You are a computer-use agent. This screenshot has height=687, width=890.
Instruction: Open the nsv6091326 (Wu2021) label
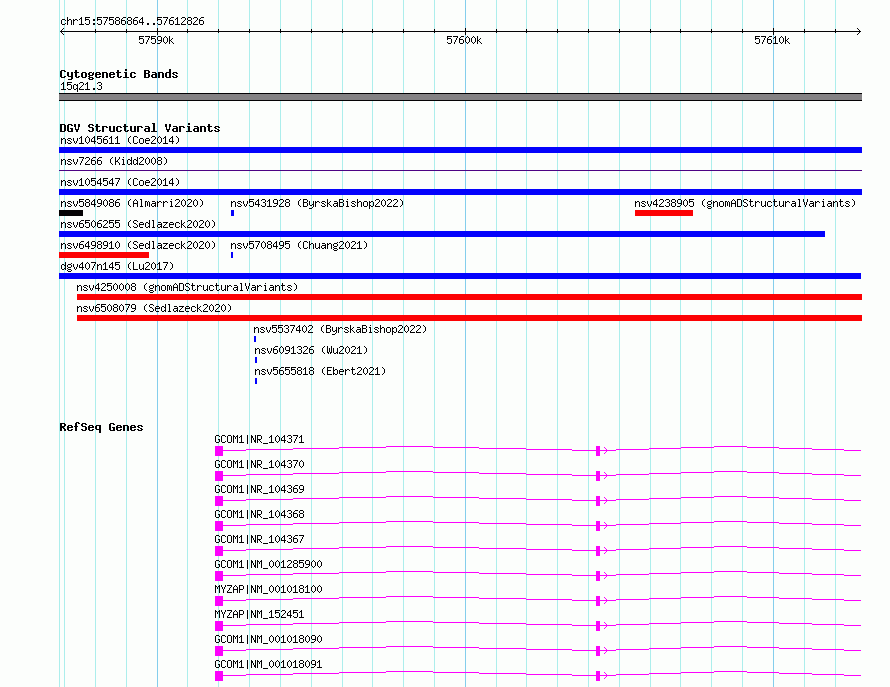311,350
